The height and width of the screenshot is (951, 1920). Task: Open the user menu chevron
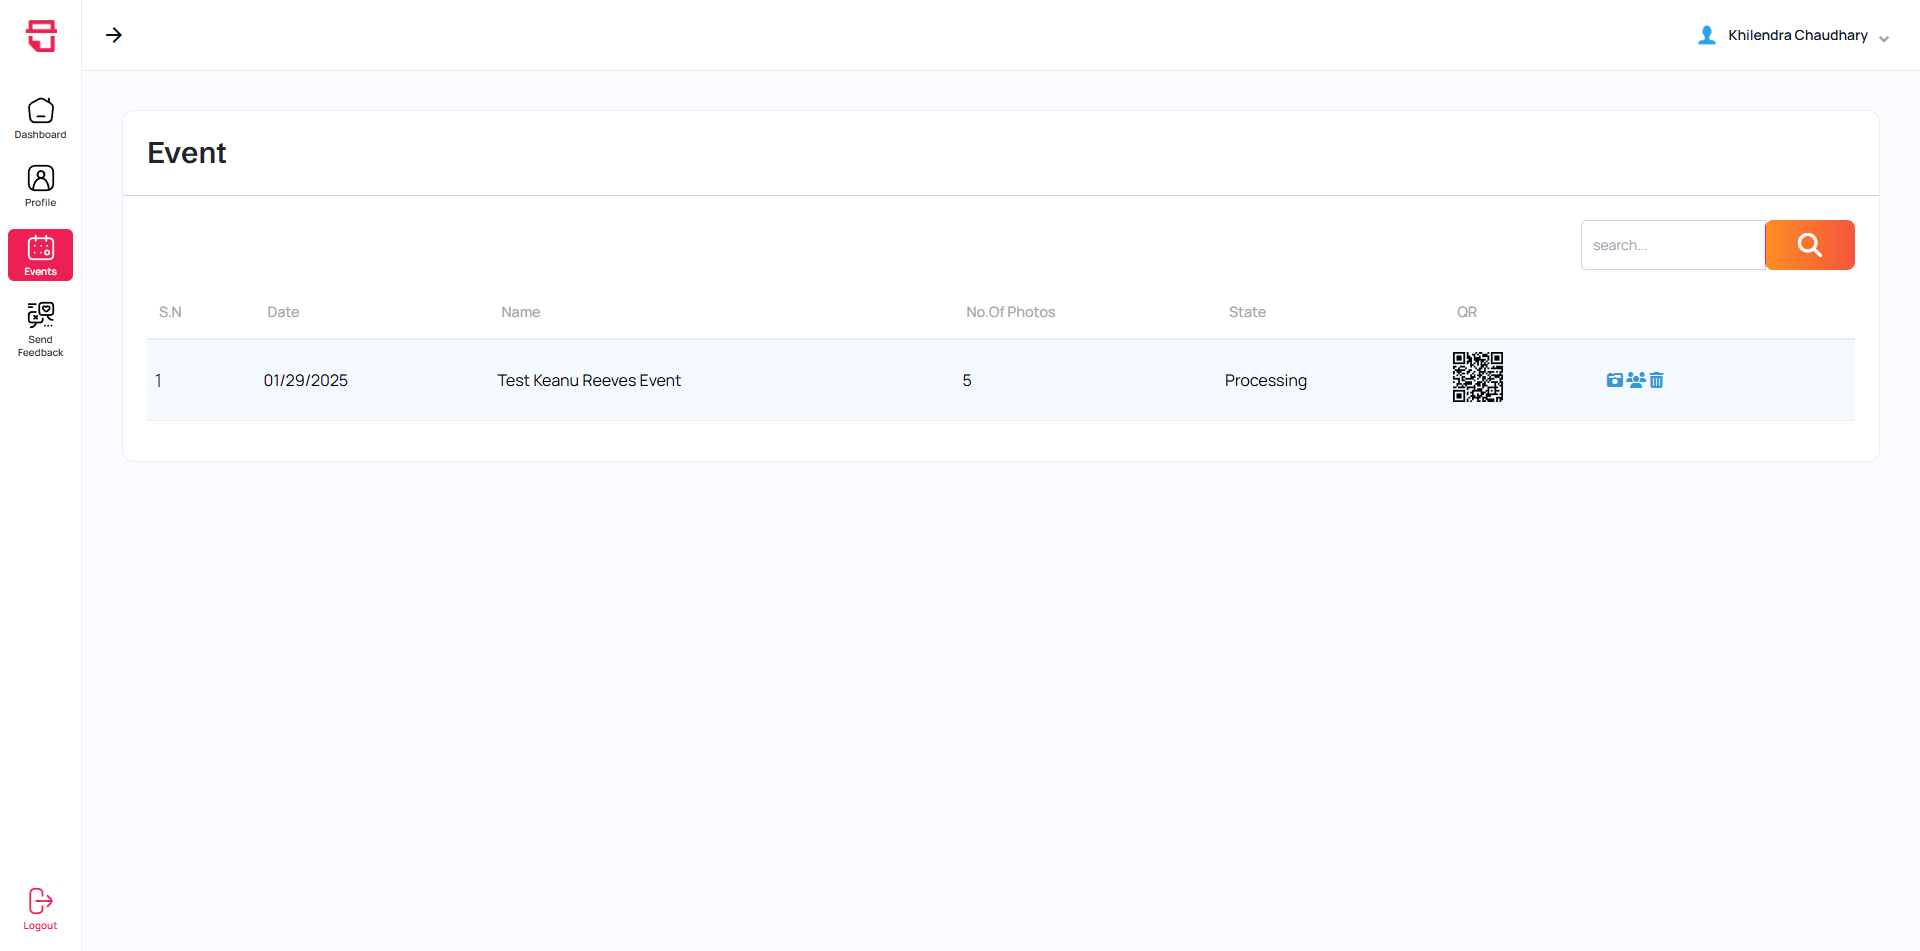tap(1884, 39)
